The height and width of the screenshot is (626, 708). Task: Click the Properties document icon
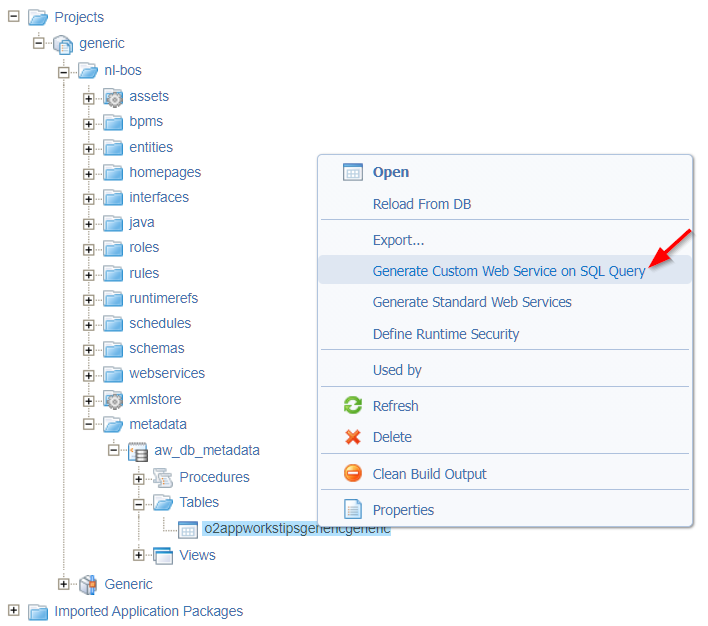tap(352, 510)
